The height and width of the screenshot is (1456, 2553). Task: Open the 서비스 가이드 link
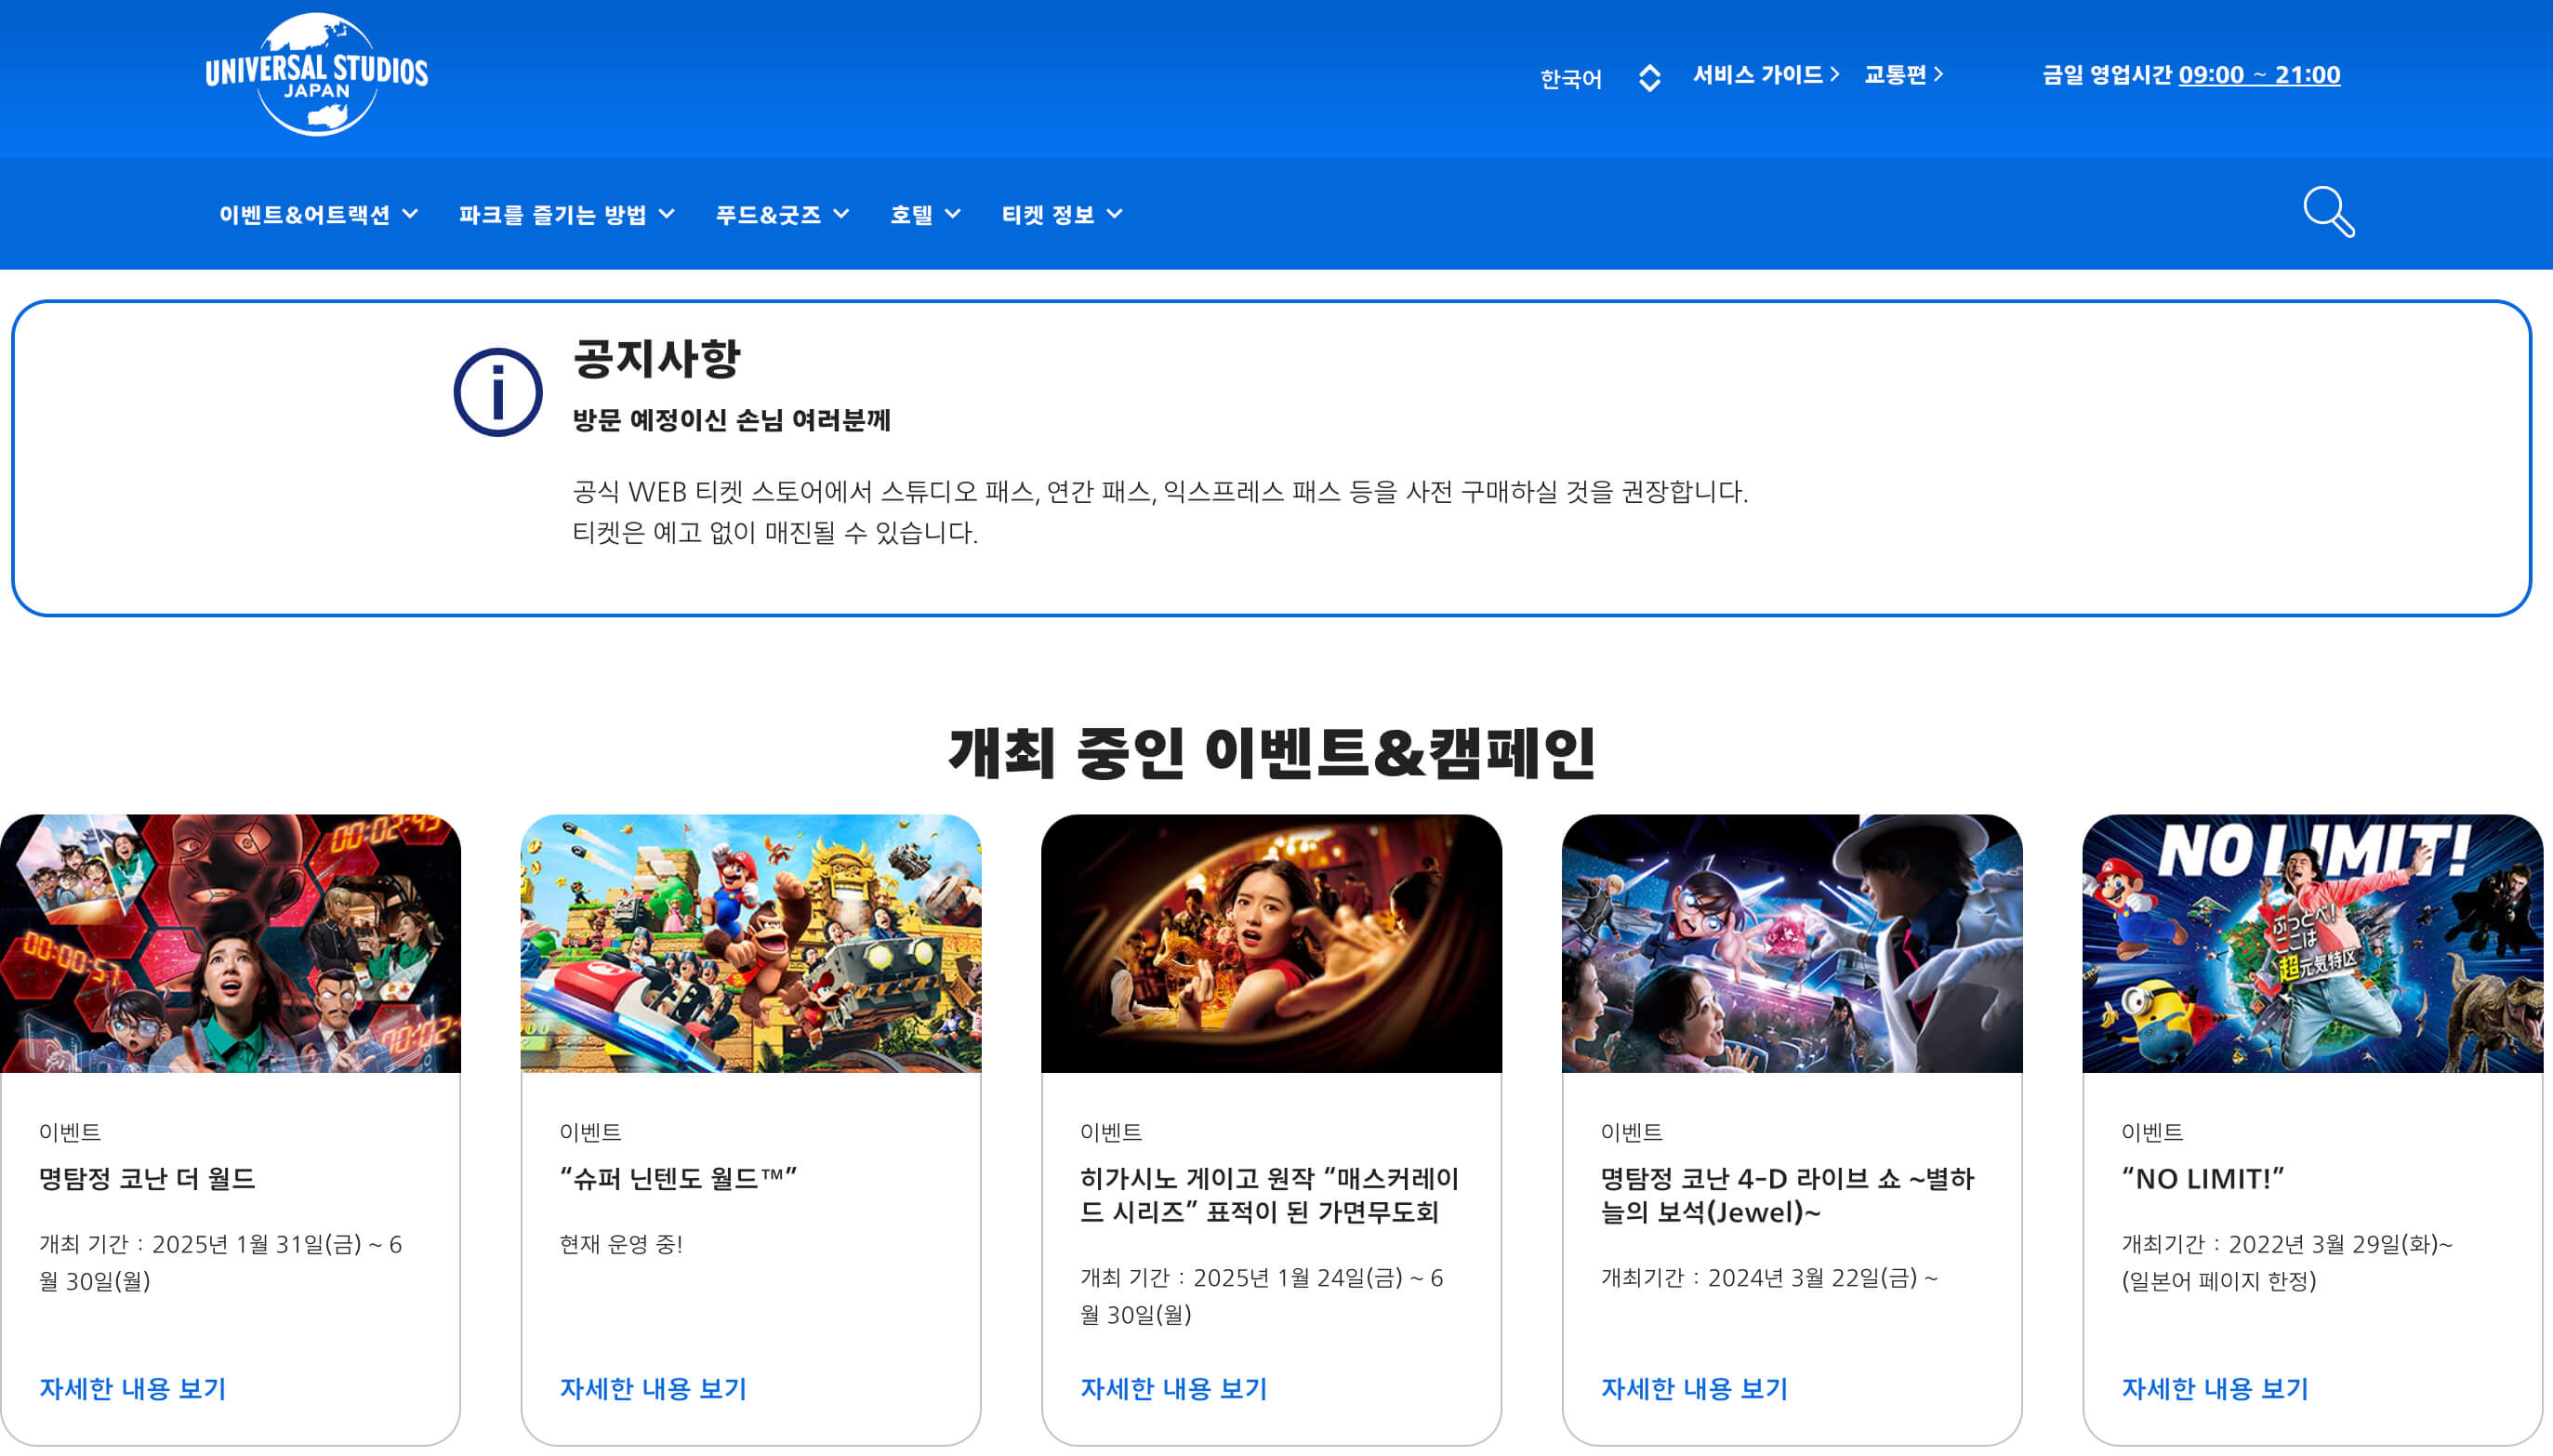(x=1764, y=75)
